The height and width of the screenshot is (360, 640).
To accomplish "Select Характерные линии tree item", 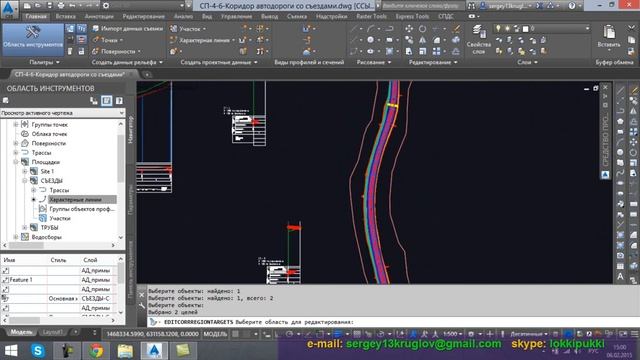I will (x=76, y=200).
